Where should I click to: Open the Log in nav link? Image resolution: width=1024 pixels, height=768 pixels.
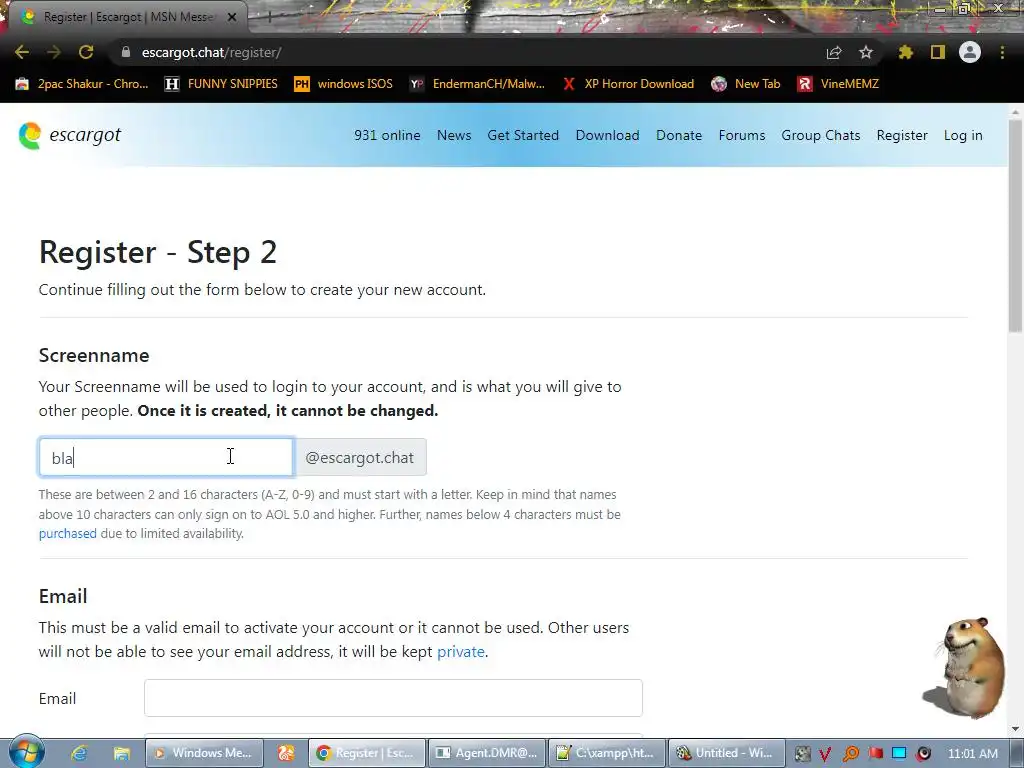963,135
